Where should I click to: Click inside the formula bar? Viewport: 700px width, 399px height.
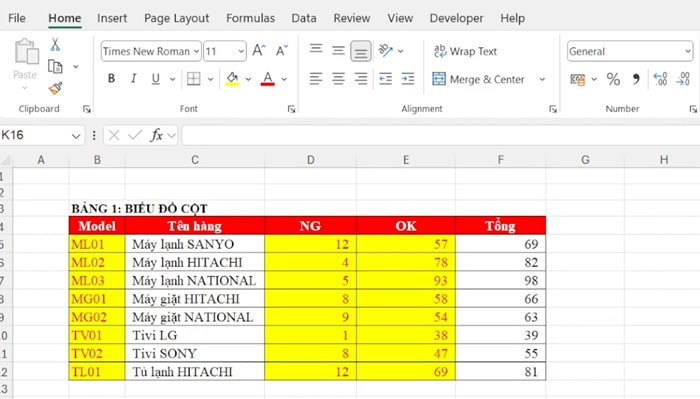click(441, 135)
